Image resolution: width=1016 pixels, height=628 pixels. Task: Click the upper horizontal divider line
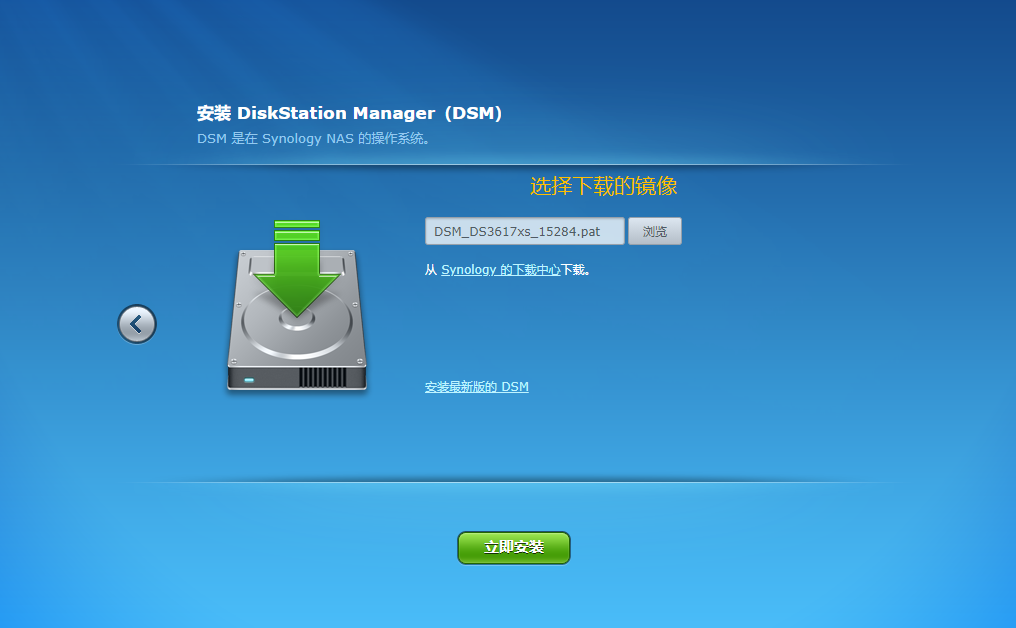click(x=515, y=165)
